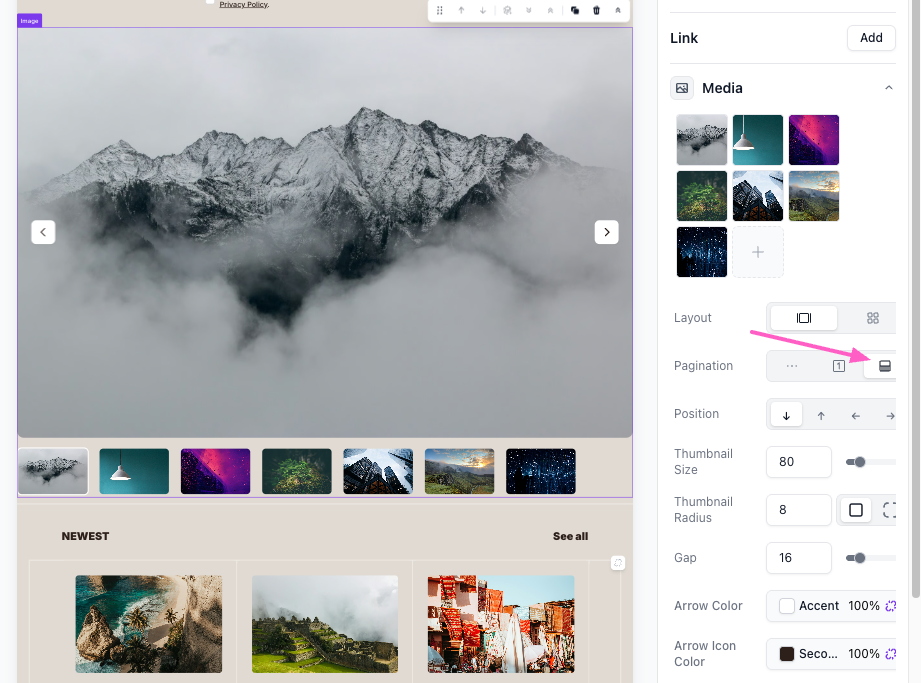
Task: Click the duplicate icon in floating toolbar
Action: [575, 10]
